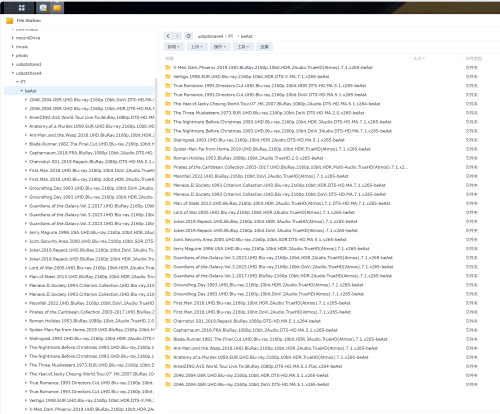Image resolution: width=500 pixels, height=414 pixels.
Task: Refresh the current folder listing
Action: pos(188,36)
